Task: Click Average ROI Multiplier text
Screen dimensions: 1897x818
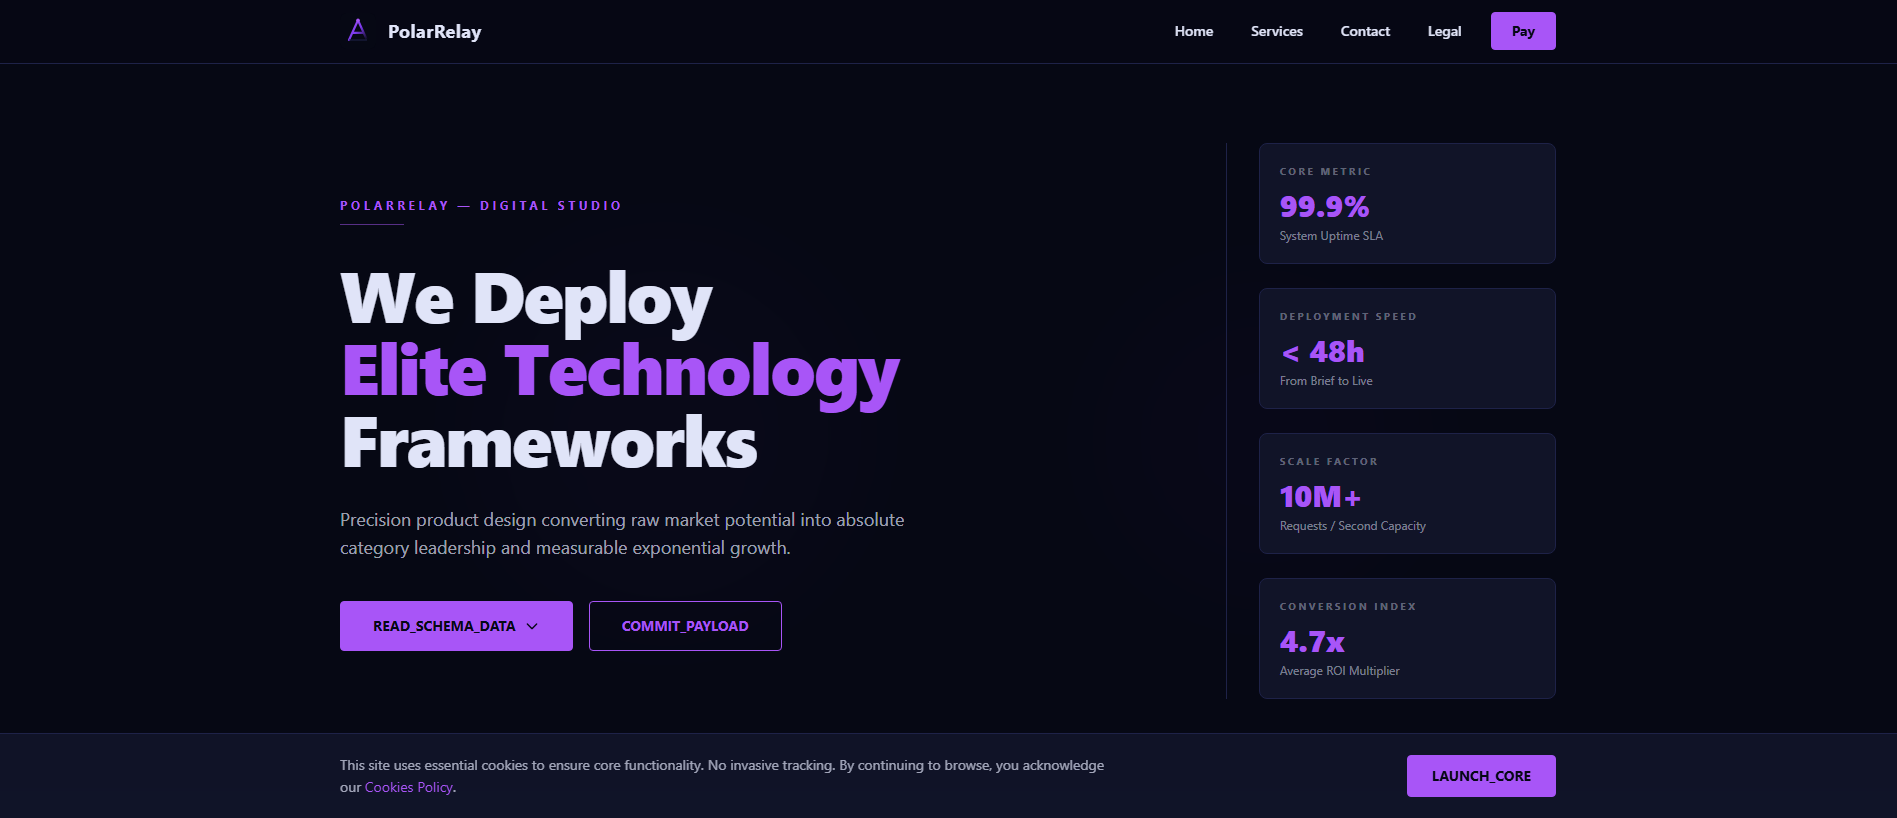Action: coord(1340,671)
